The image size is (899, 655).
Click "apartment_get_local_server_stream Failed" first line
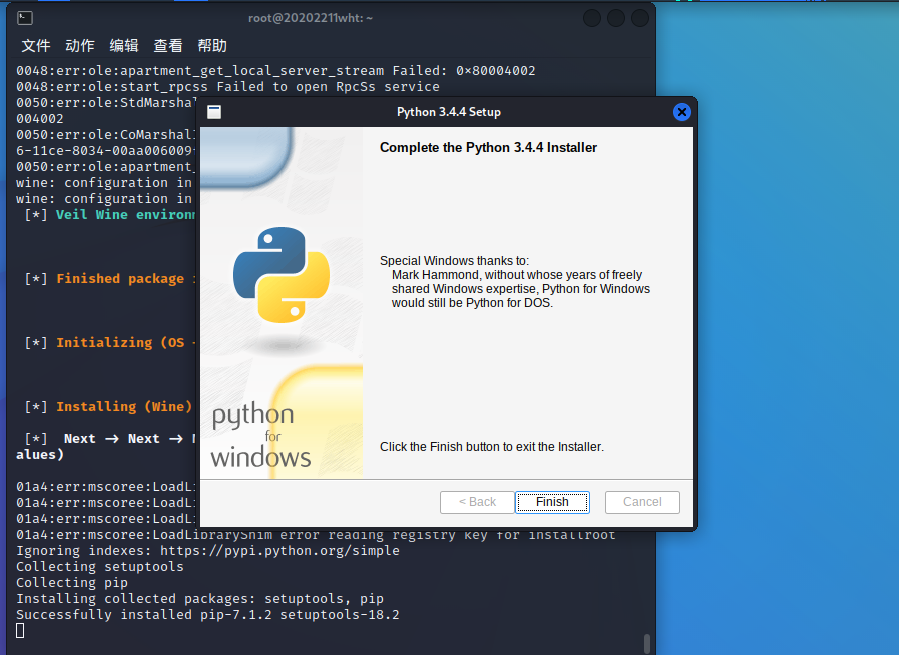coord(275,71)
